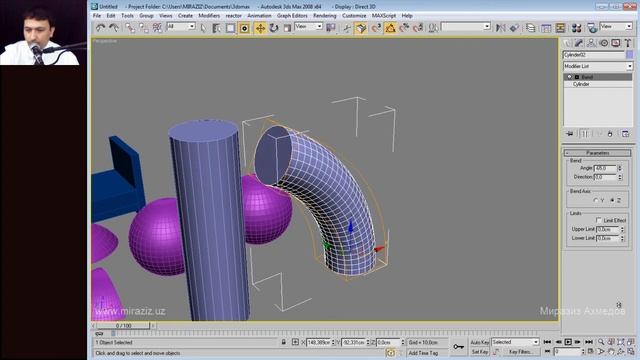Expand the Bend modifier sub-objects
The height and width of the screenshot is (360, 640).
point(577,77)
